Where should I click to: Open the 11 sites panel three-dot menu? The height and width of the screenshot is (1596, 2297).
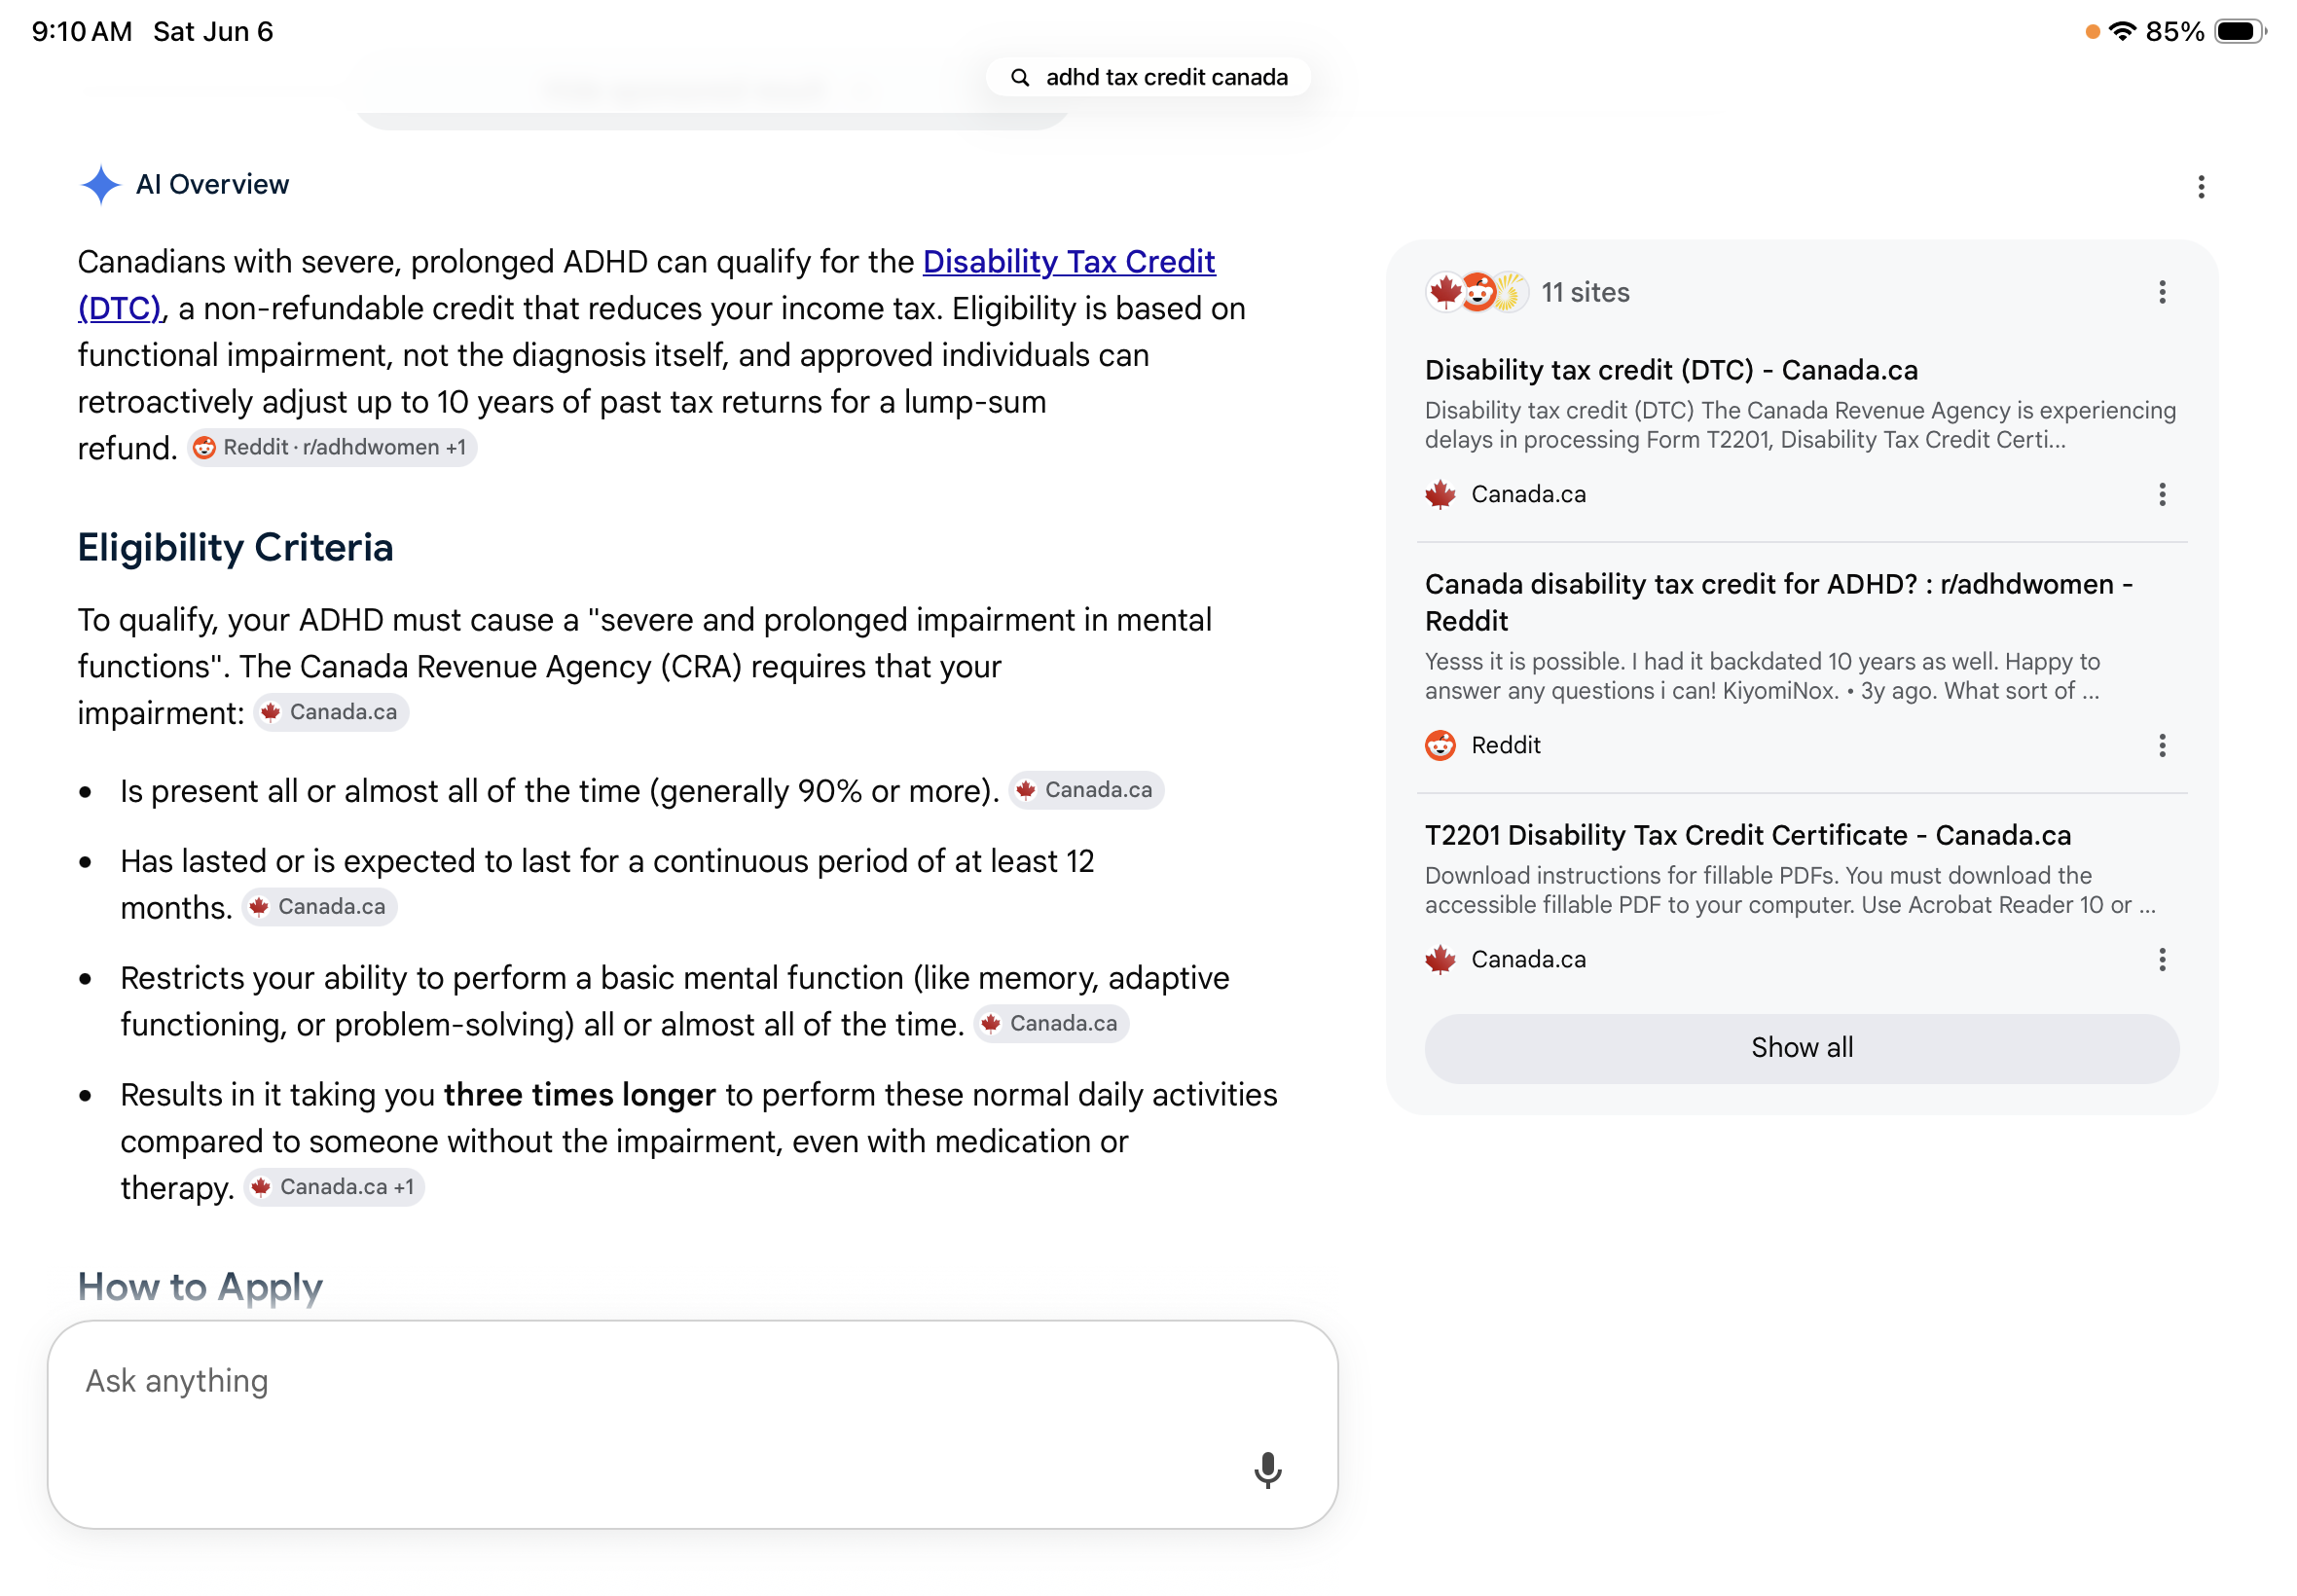[2161, 292]
